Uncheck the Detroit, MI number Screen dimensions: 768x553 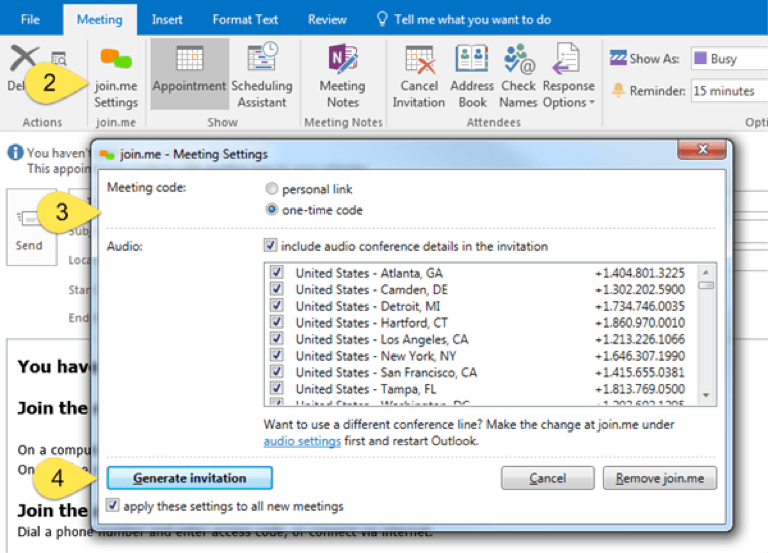(x=277, y=305)
